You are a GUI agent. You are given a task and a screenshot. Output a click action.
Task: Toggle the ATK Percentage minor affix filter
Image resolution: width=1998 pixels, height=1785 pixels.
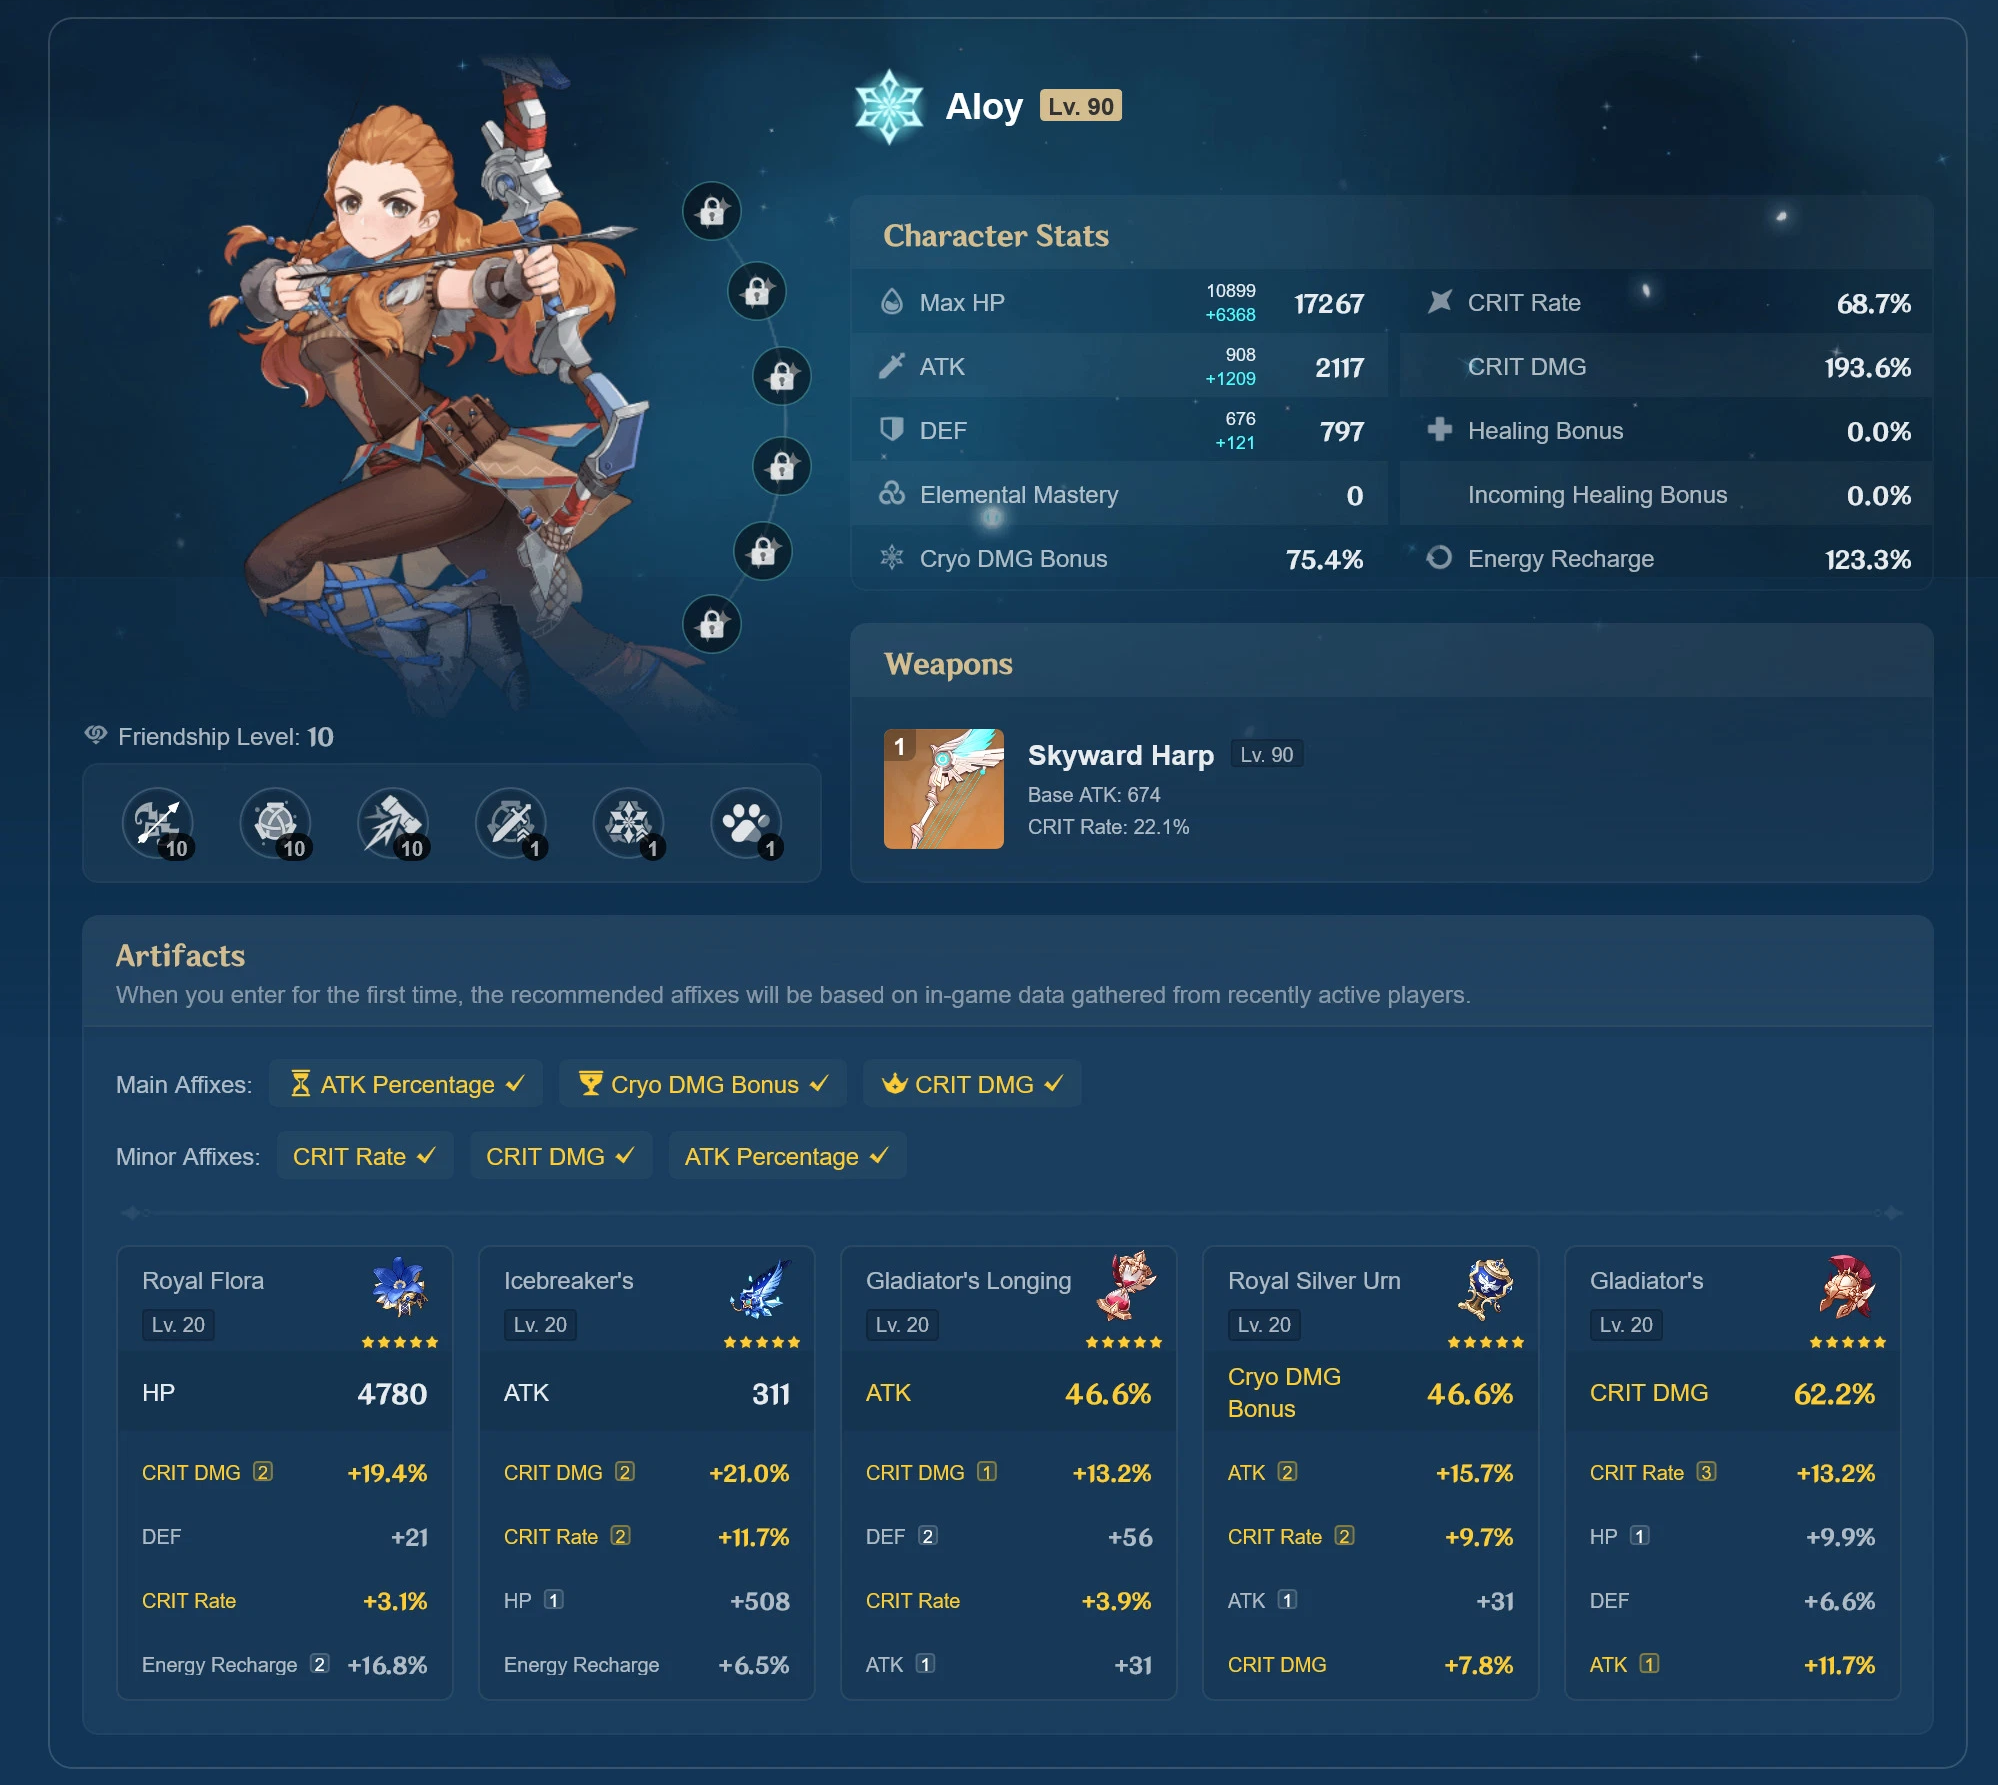tap(787, 1156)
